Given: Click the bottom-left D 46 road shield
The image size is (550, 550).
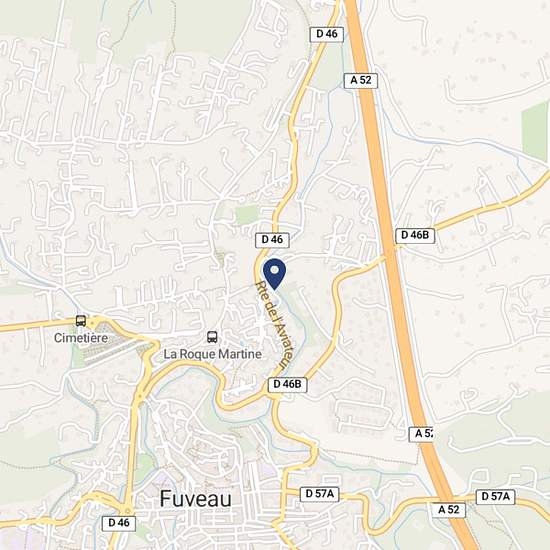Looking at the screenshot, I should [x=119, y=523].
